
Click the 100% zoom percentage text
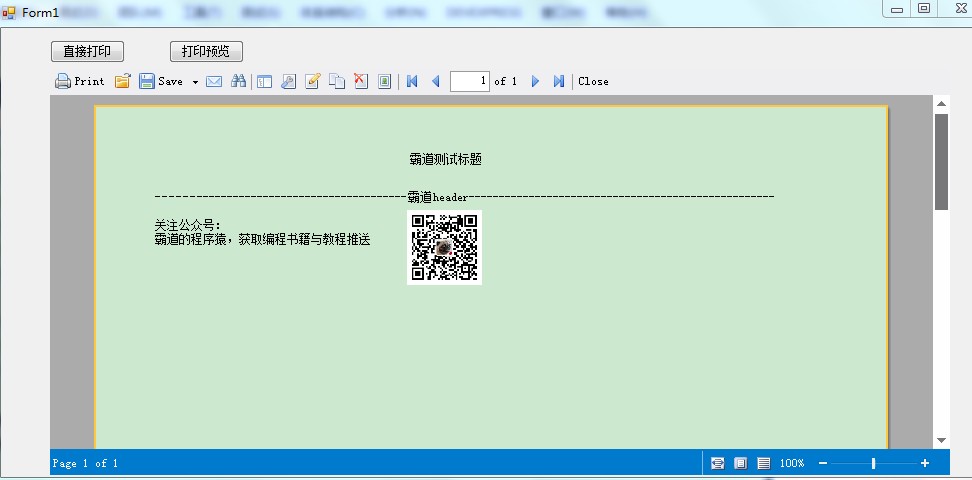[792, 463]
